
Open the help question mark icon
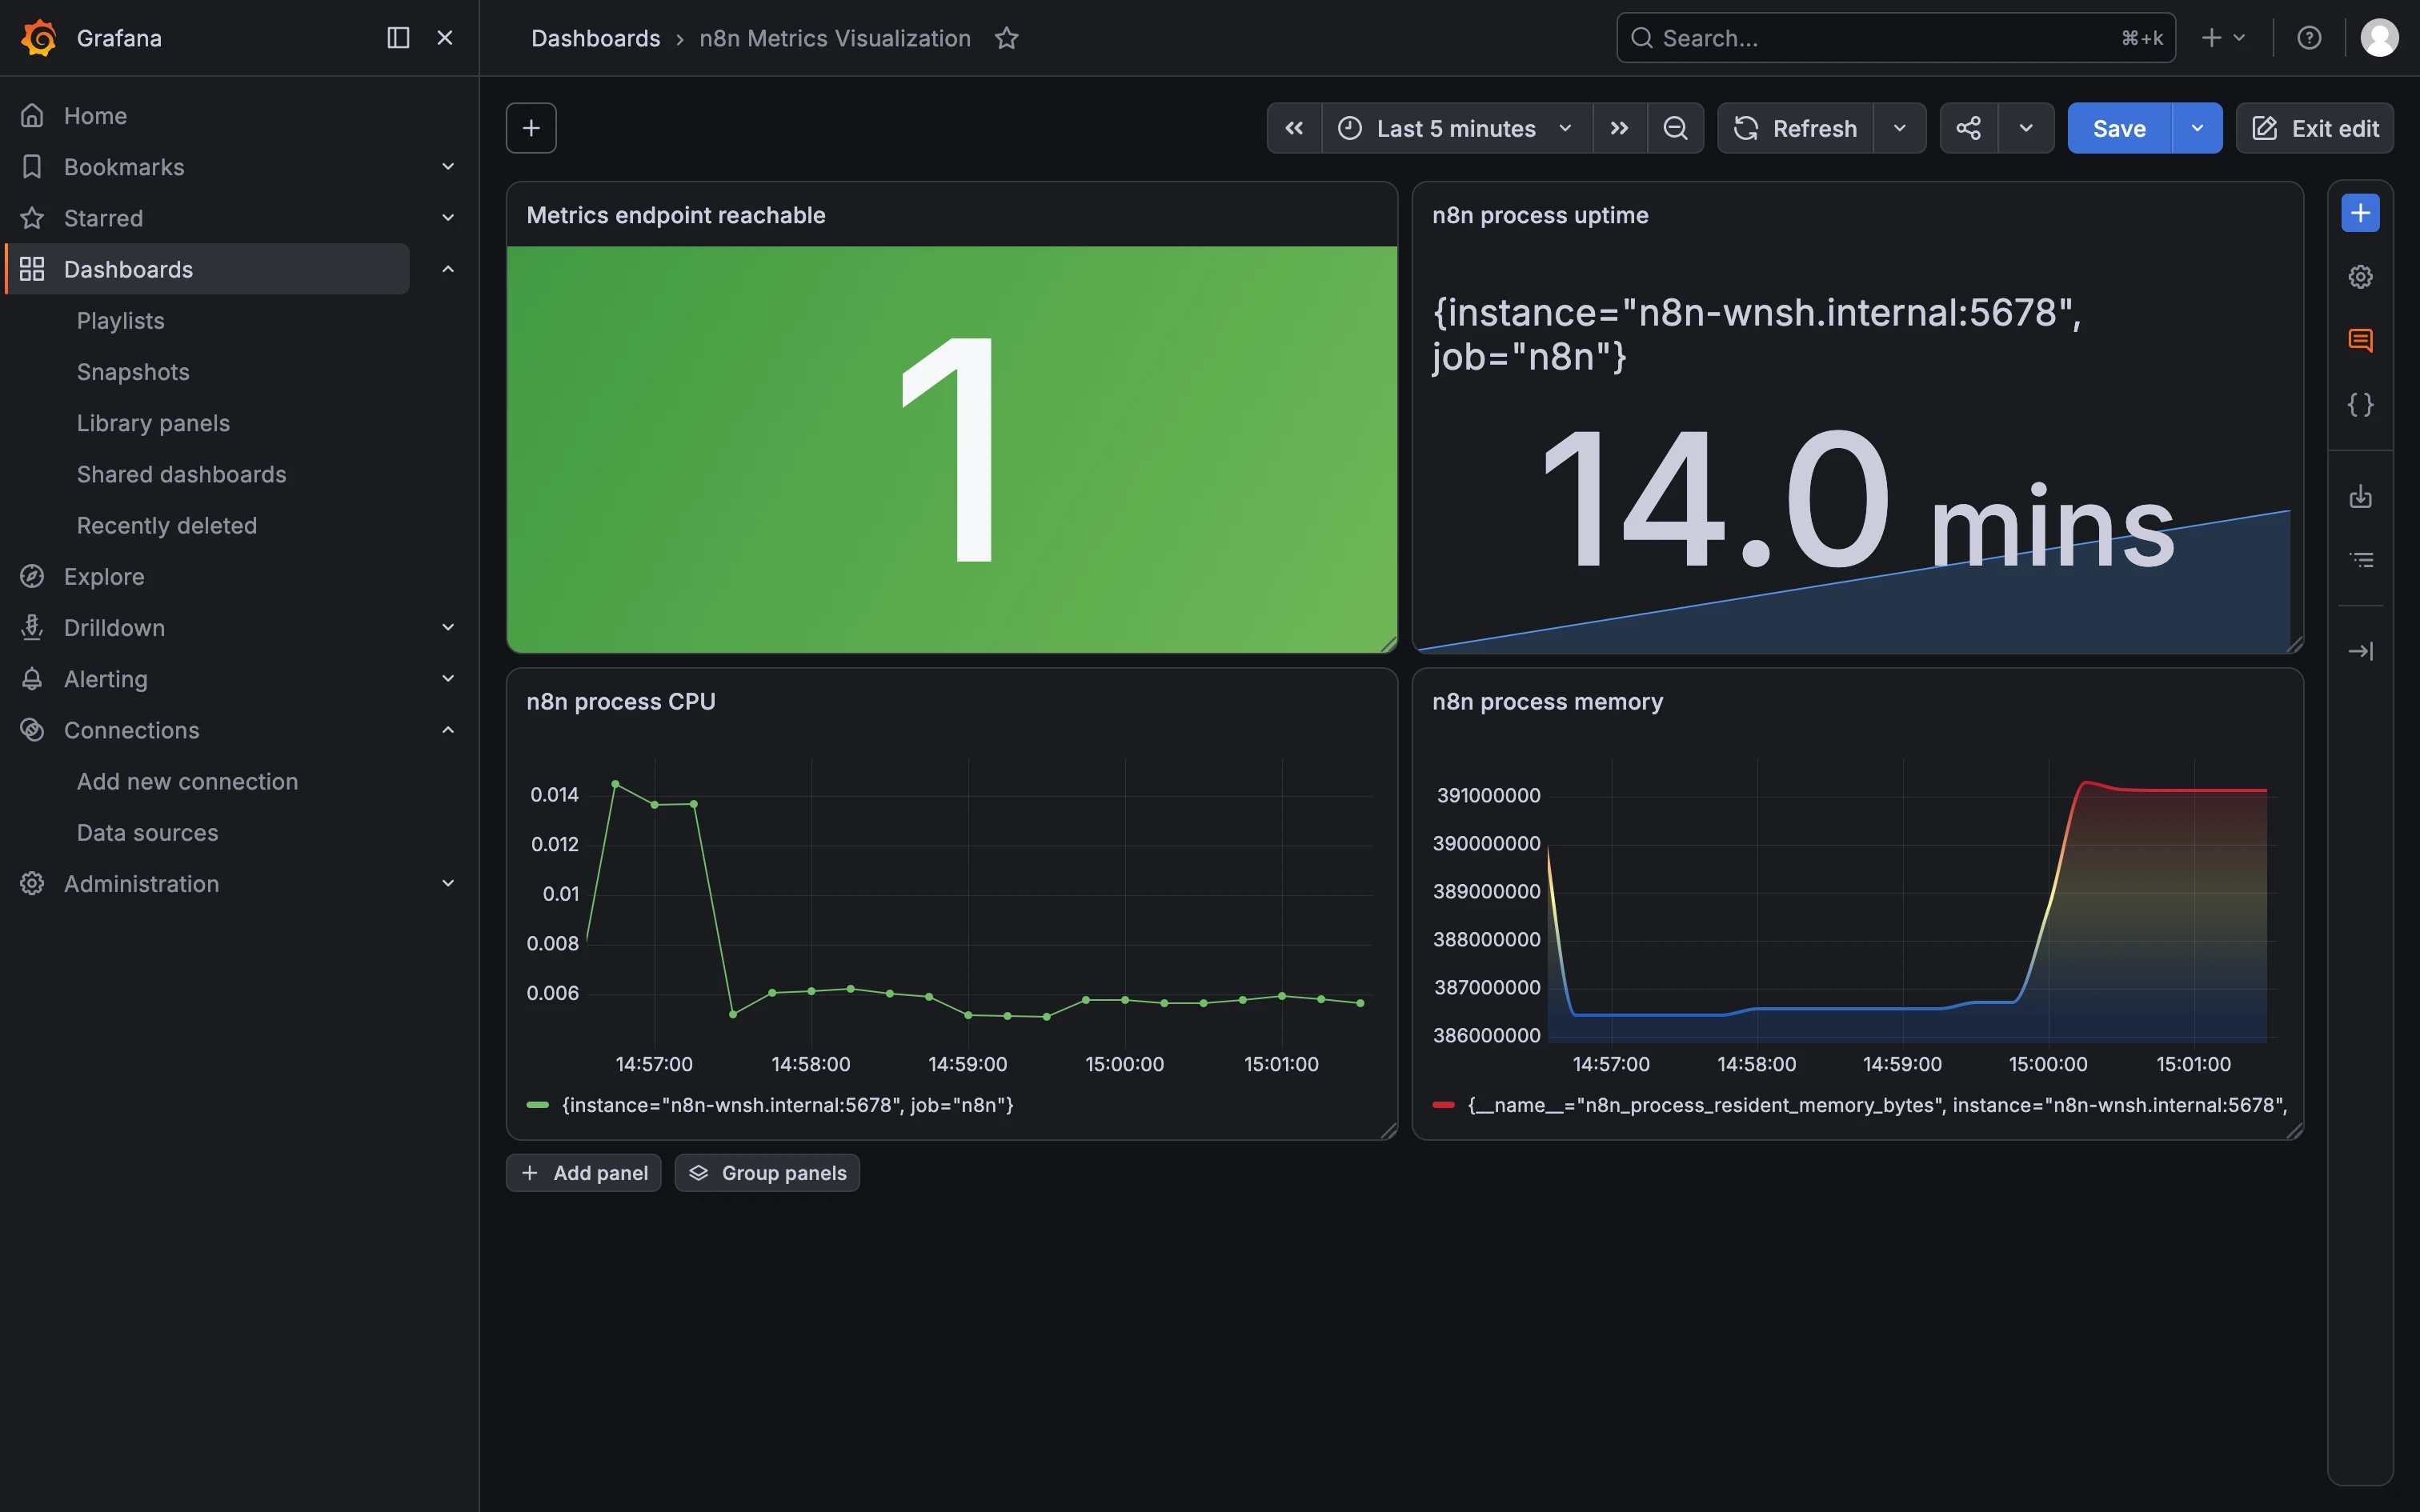(x=2309, y=38)
